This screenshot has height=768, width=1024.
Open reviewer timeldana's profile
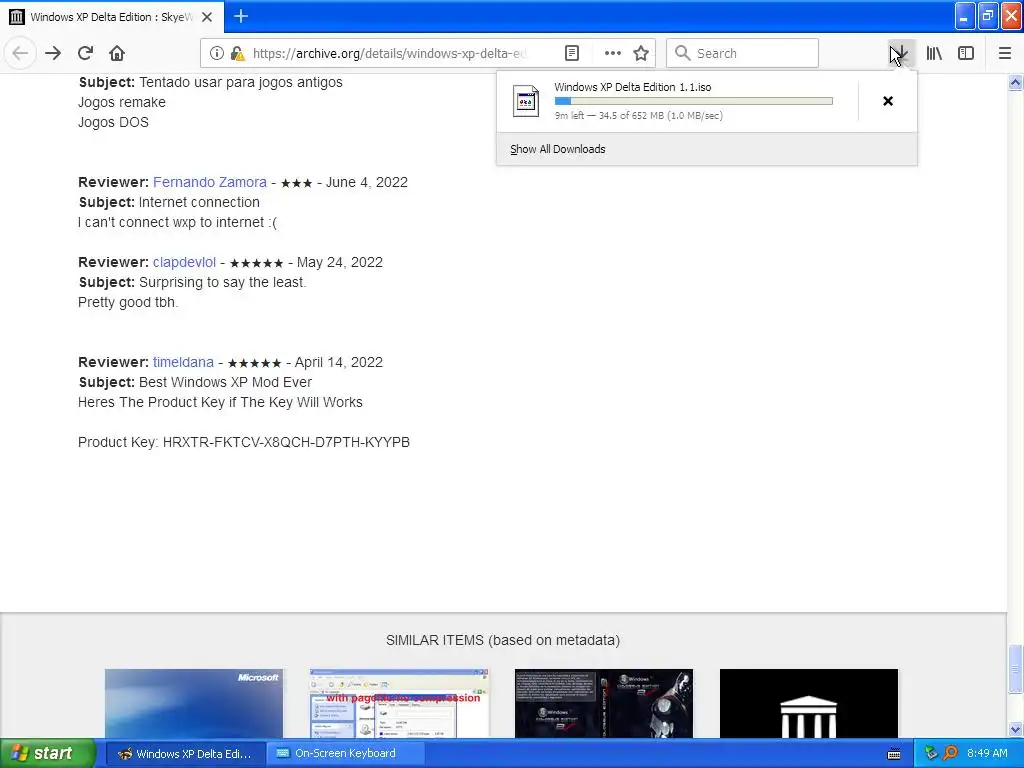[x=183, y=362]
